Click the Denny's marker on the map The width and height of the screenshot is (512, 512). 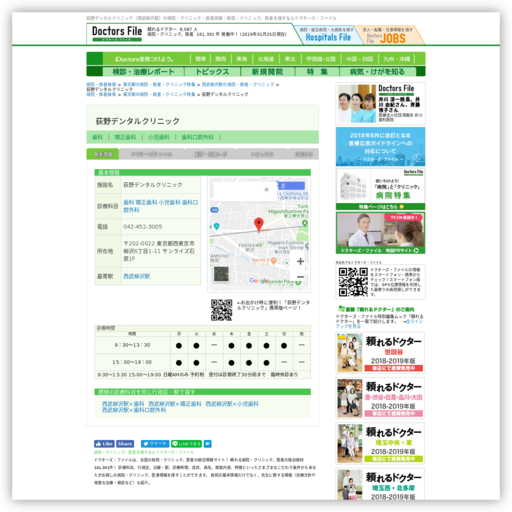click(x=274, y=261)
